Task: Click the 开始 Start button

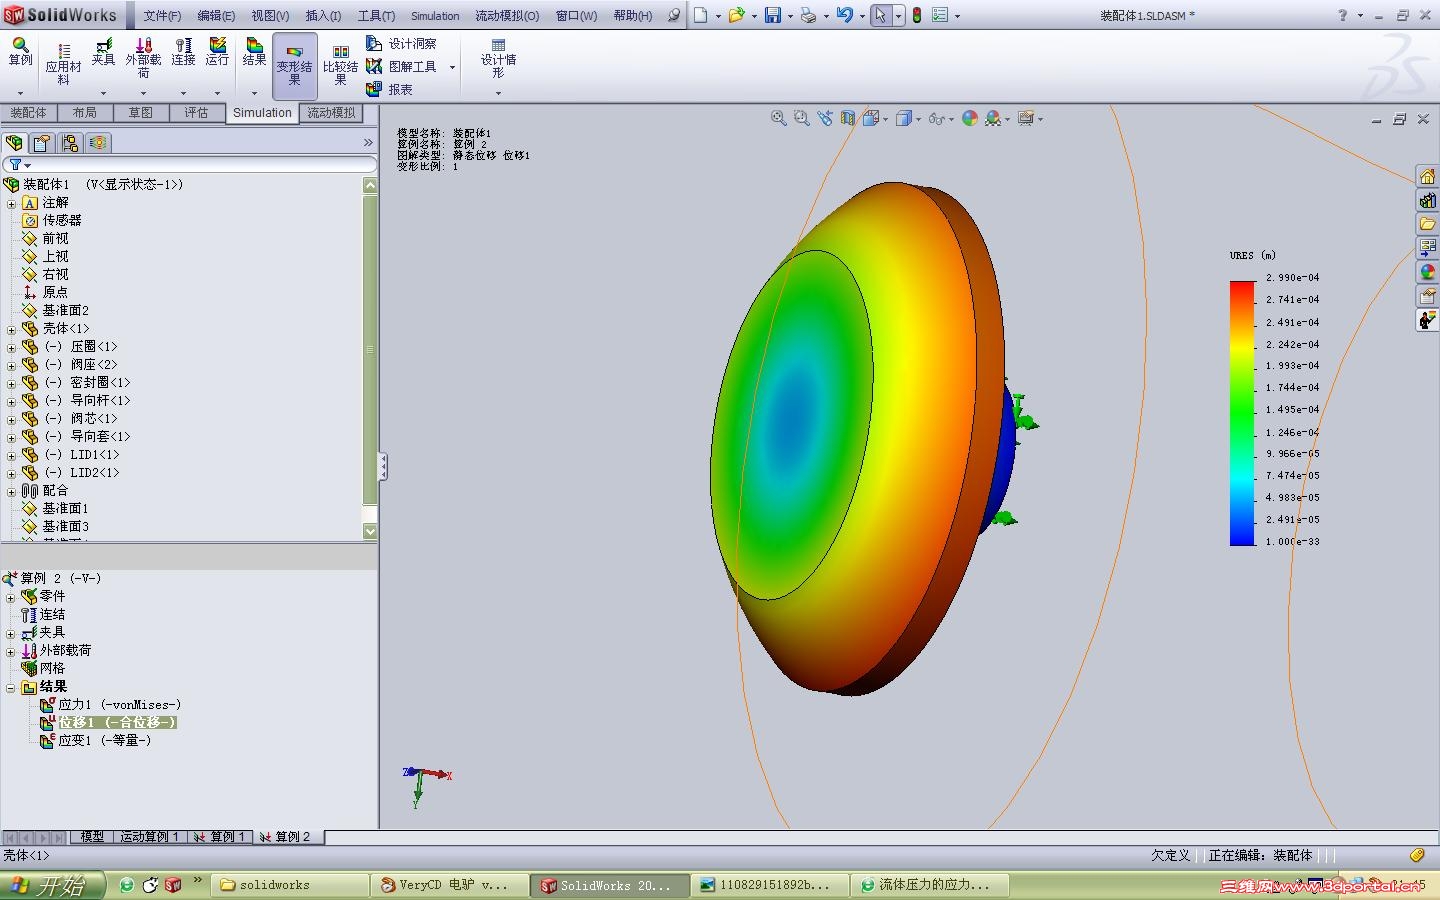Action: 55,885
